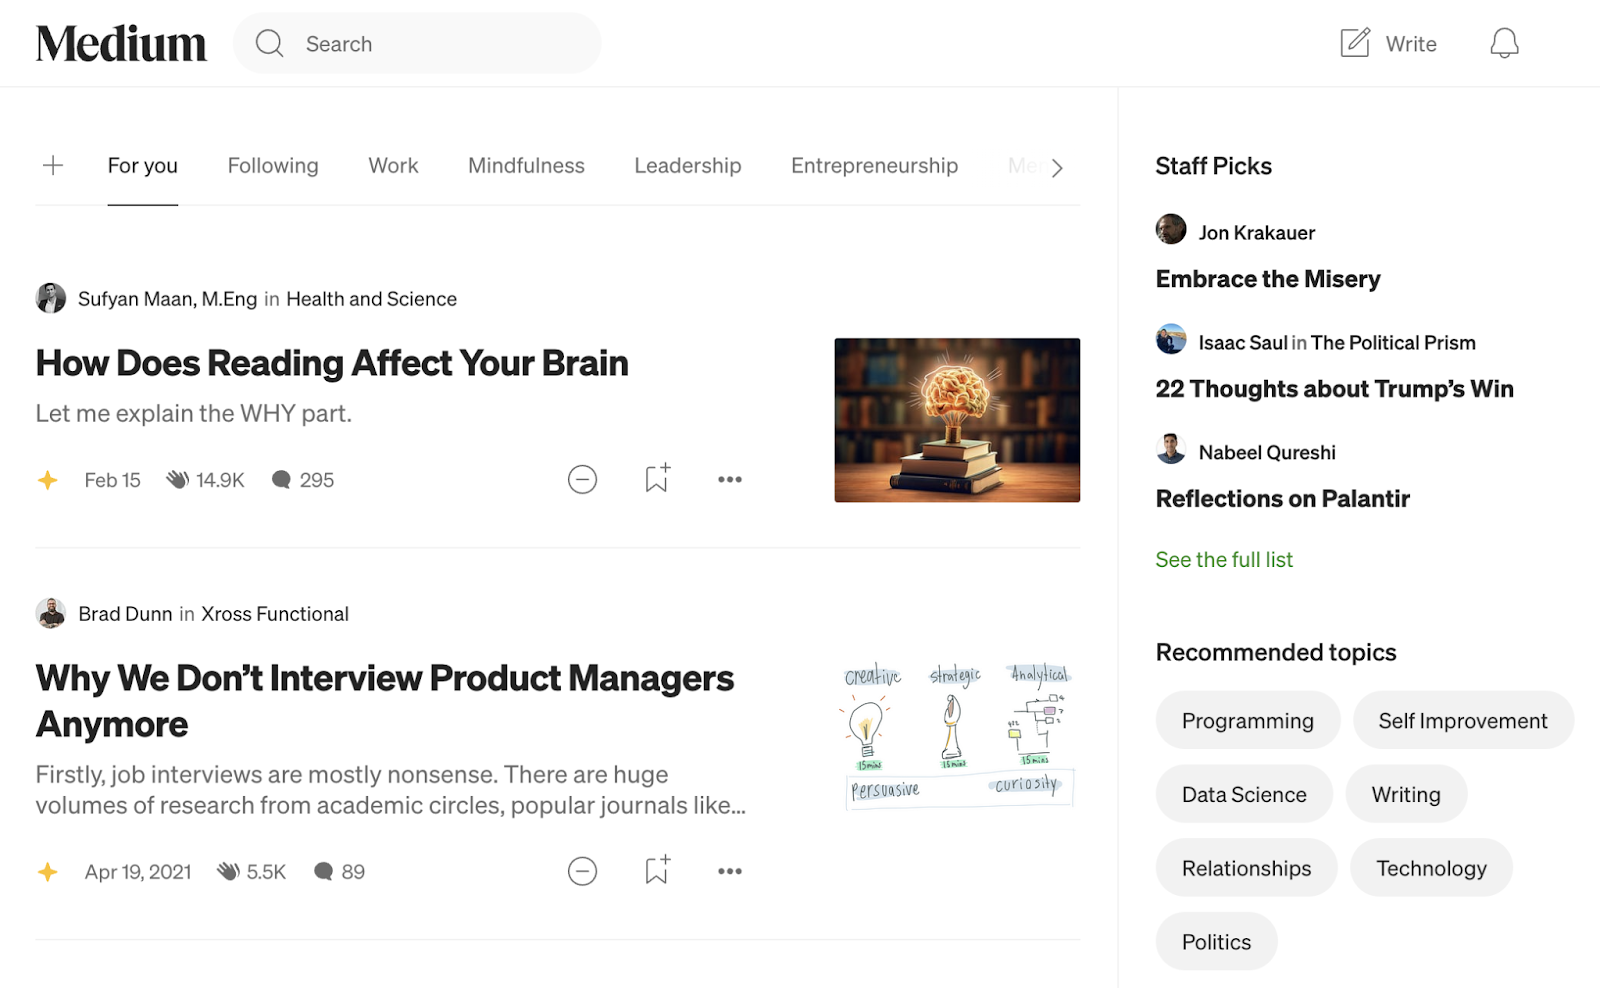The image size is (1600, 988).
Task: Select the Programming recommended topic
Action: pyautogui.click(x=1247, y=720)
